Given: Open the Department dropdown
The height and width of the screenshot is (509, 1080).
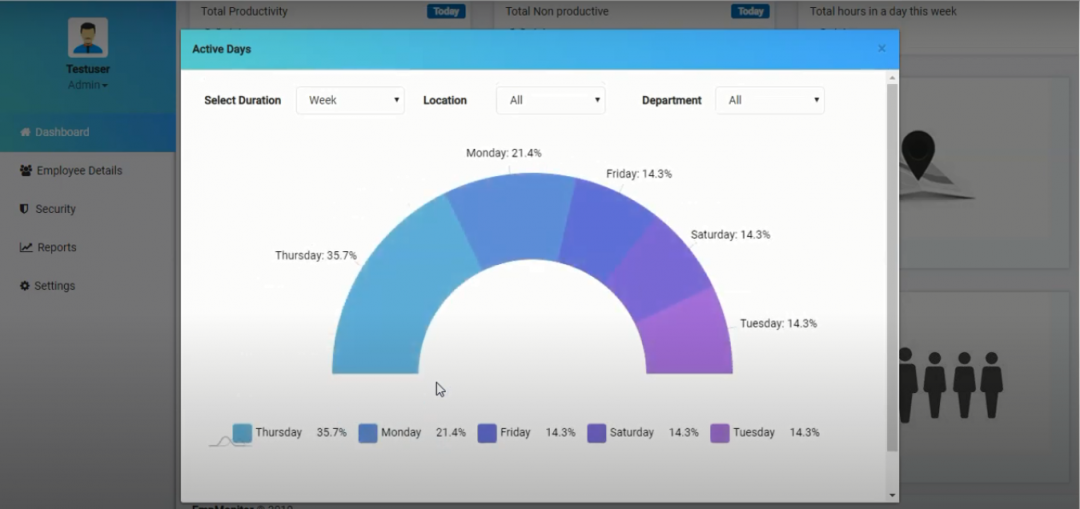Looking at the screenshot, I should (x=769, y=100).
